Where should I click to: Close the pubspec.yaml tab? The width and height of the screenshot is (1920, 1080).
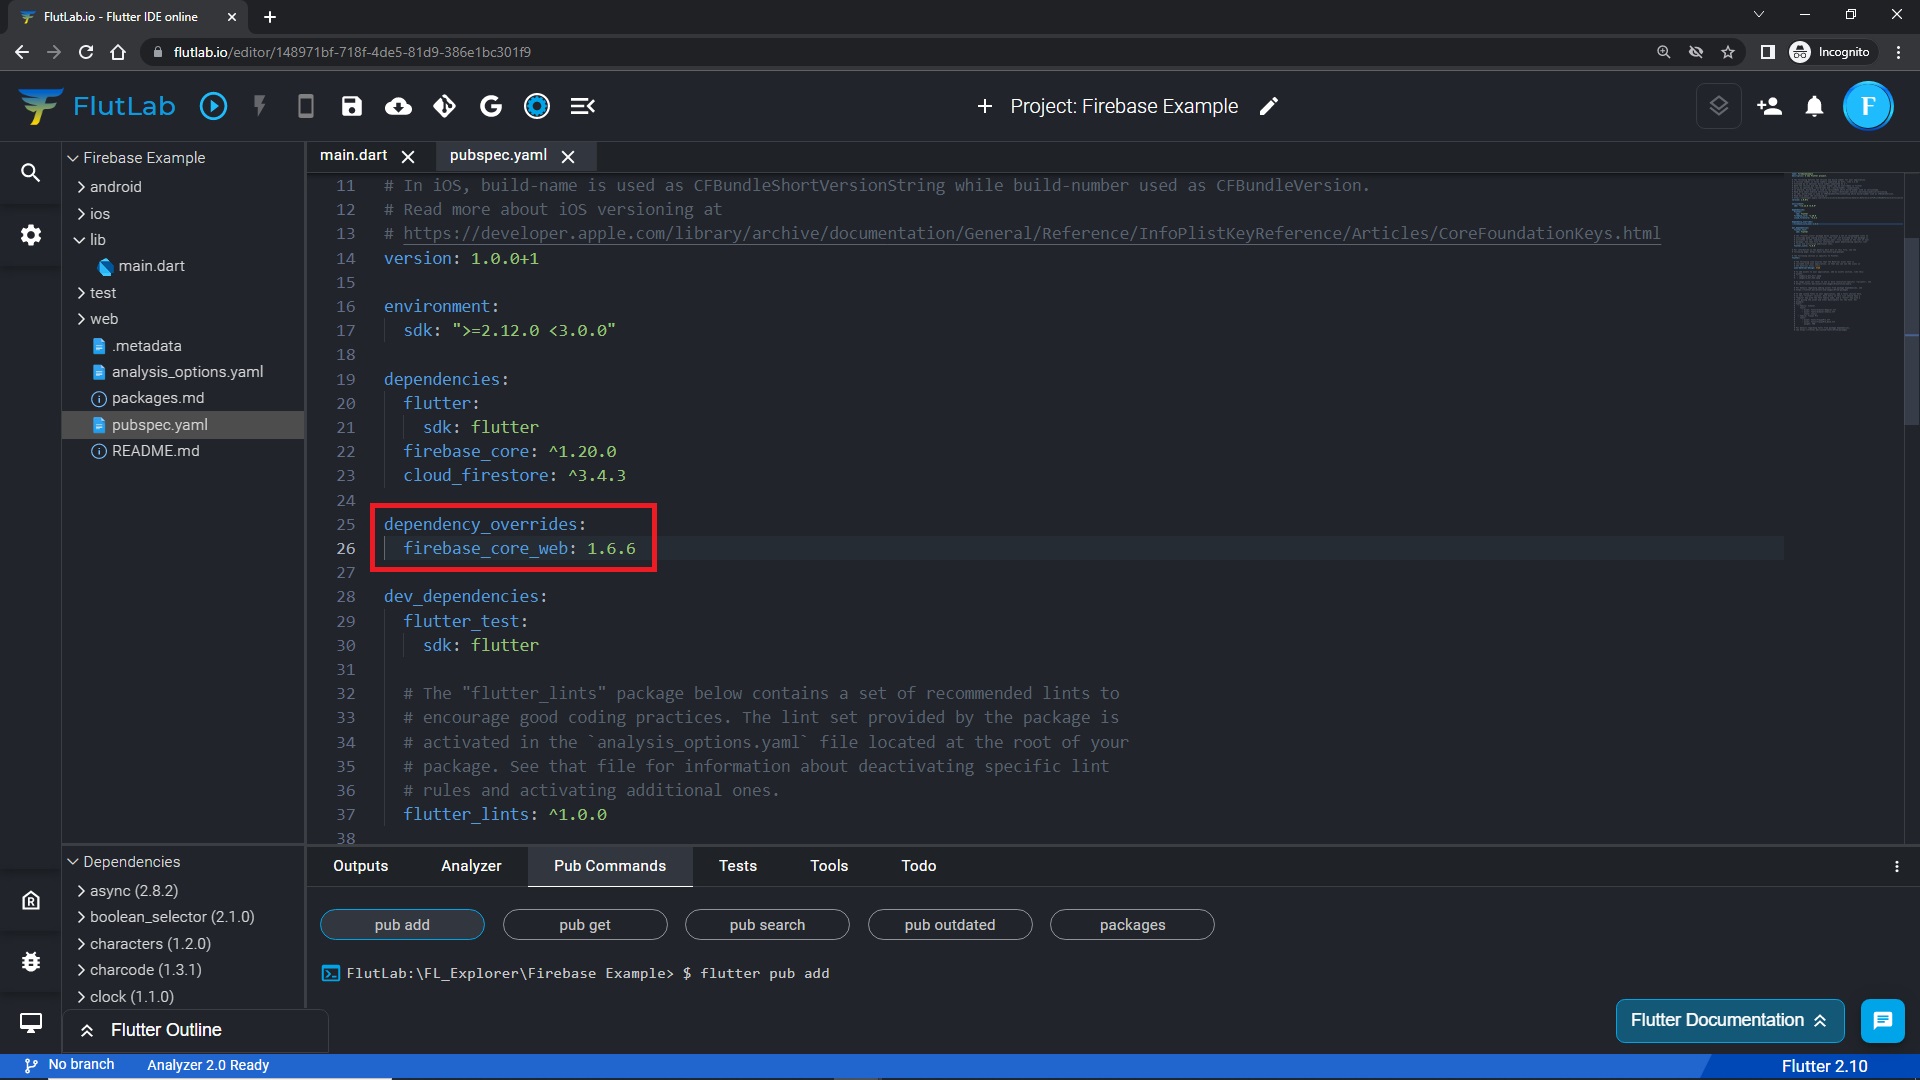click(x=568, y=157)
